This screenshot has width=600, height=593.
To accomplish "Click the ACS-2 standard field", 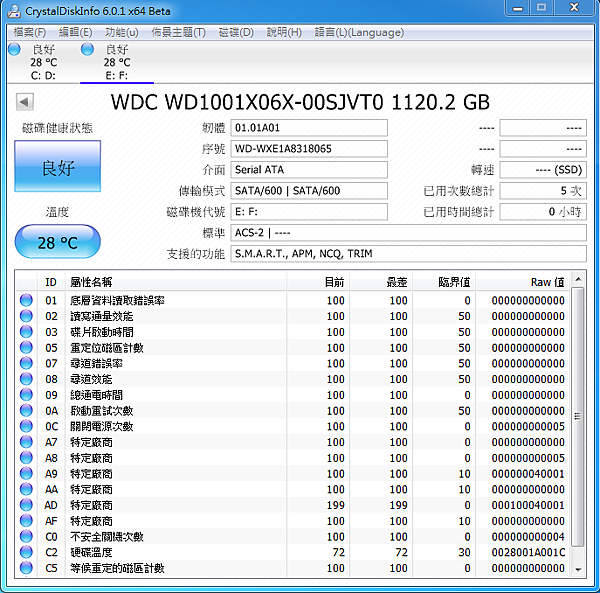I will [408, 233].
